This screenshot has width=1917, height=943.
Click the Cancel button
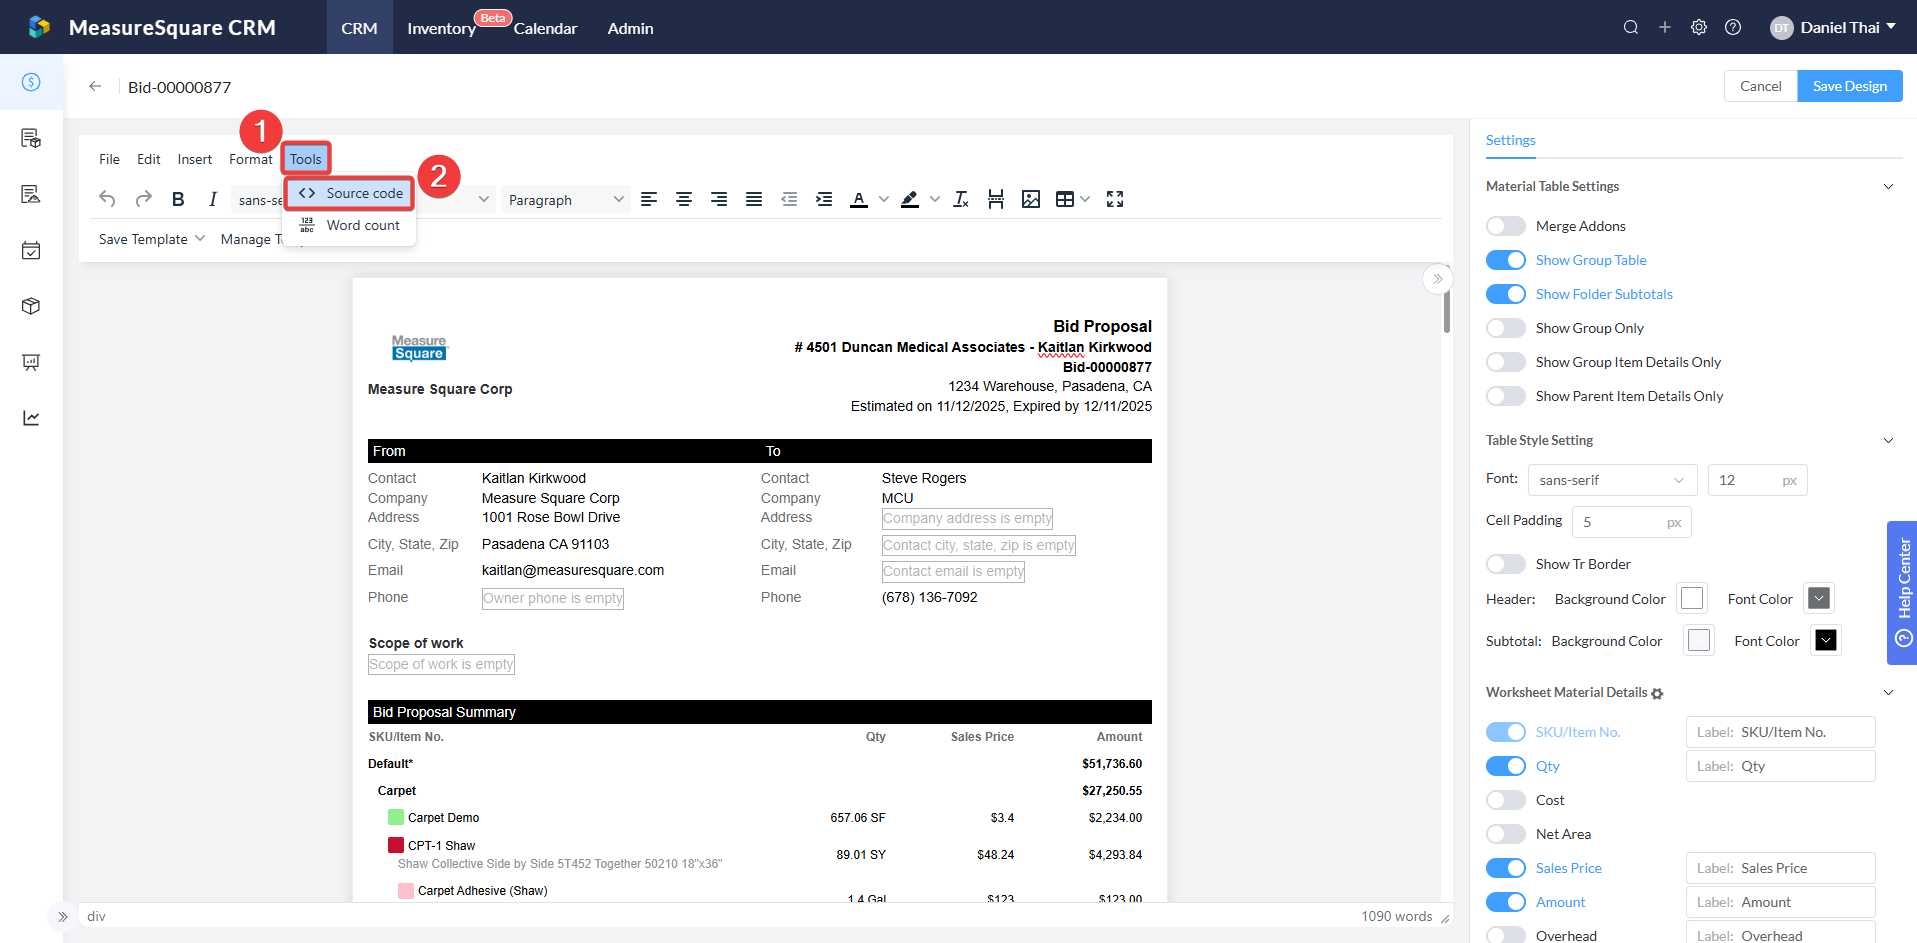[x=1760, y=86]
